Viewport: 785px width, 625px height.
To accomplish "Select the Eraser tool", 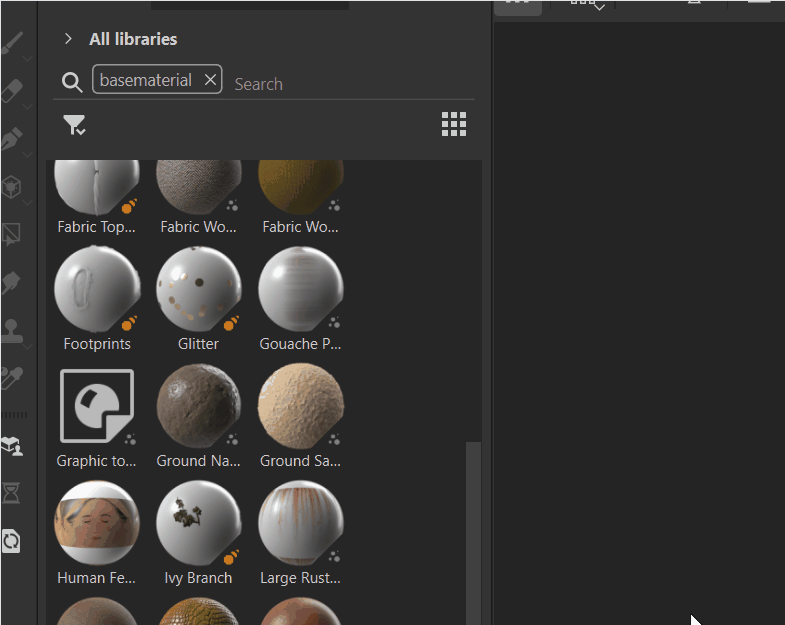I will (x=12, y=90).
